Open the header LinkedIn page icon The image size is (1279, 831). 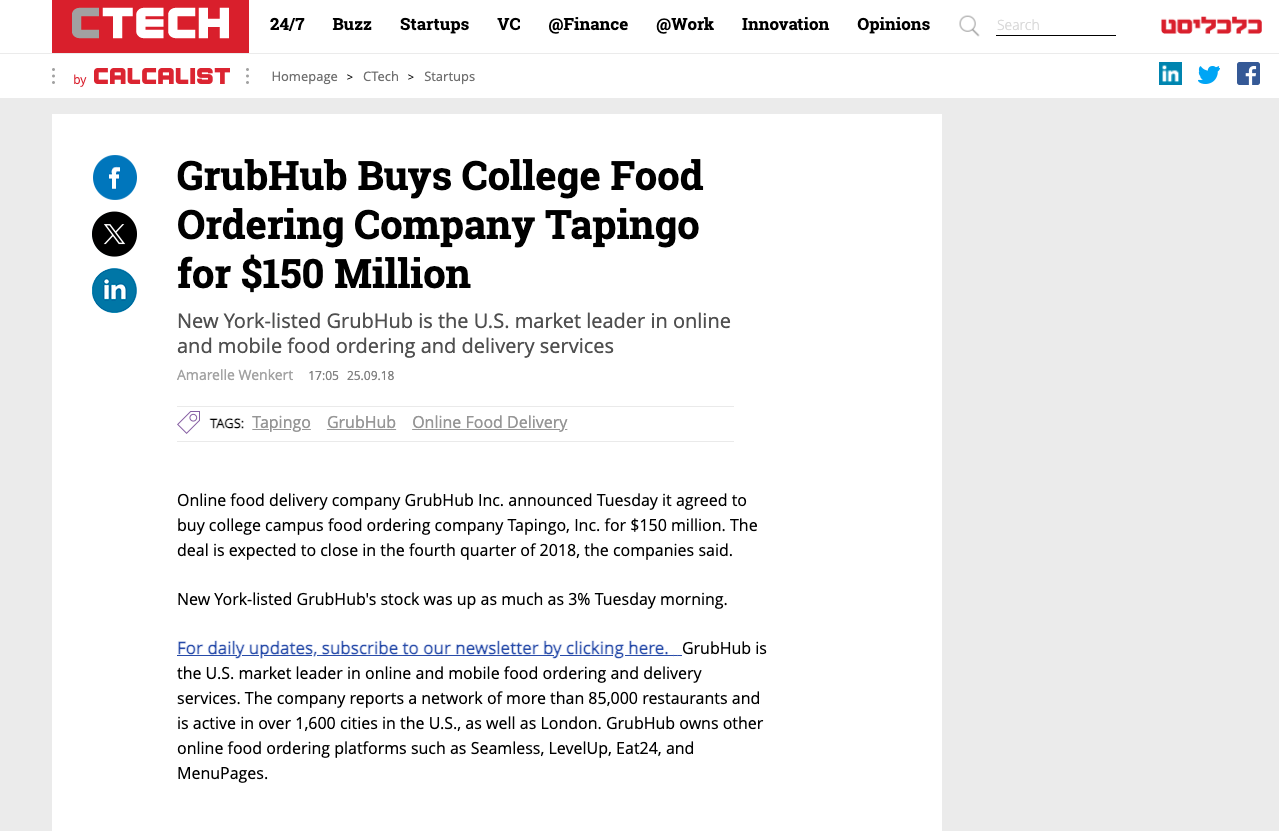(x=1170, y=74)
